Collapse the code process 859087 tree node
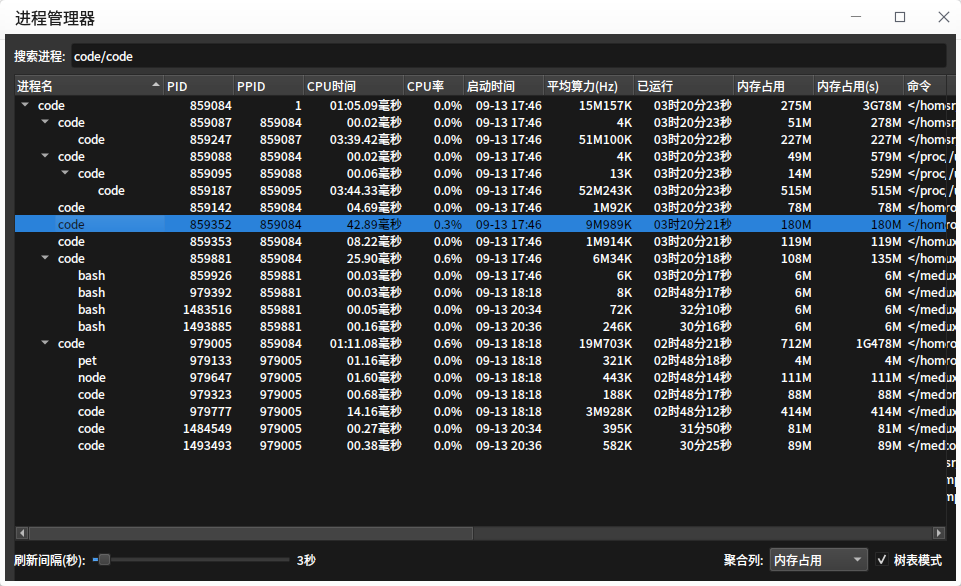This screenshot has width=961, height=586. click(45, 122)
